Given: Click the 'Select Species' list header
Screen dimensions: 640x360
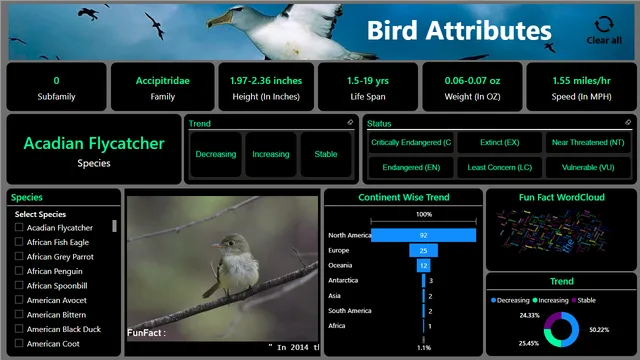Looking at the screenshot, I should tap(40, 214).
